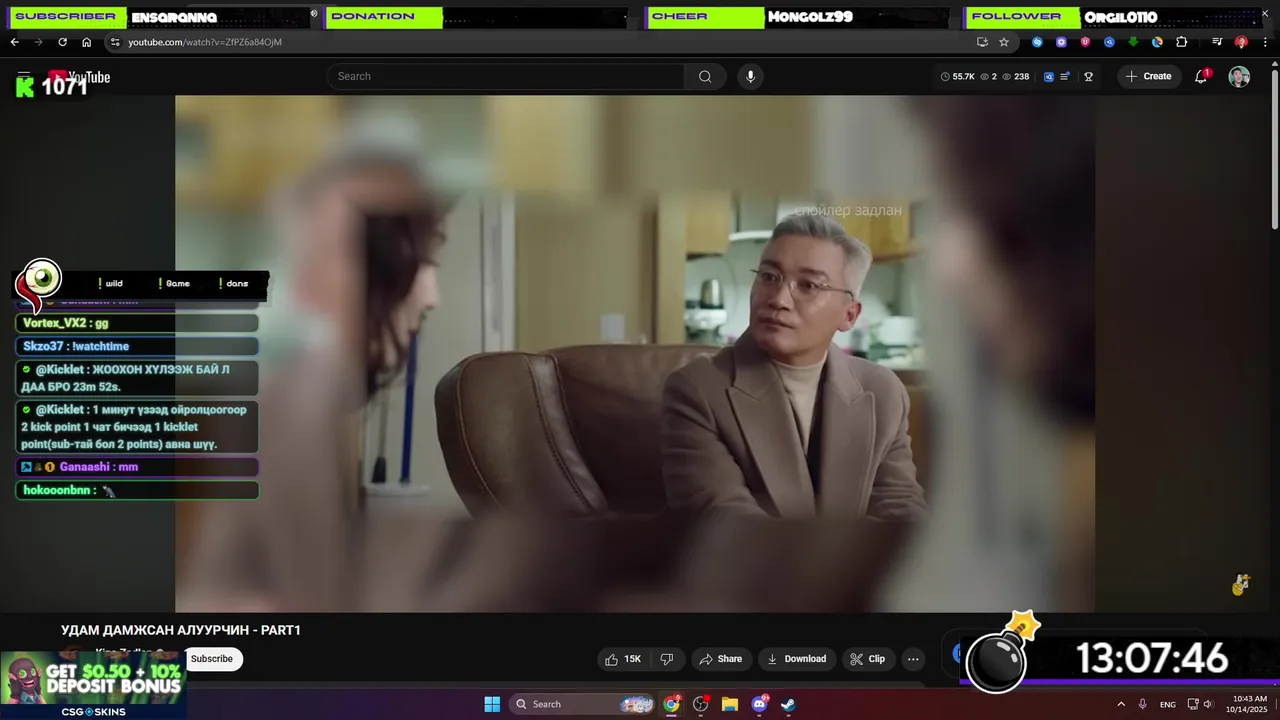Open the YouTube guide hamburger menu
Image resolution: width=1280 pixels, height=720 pixels.
[x=24, y=76]
